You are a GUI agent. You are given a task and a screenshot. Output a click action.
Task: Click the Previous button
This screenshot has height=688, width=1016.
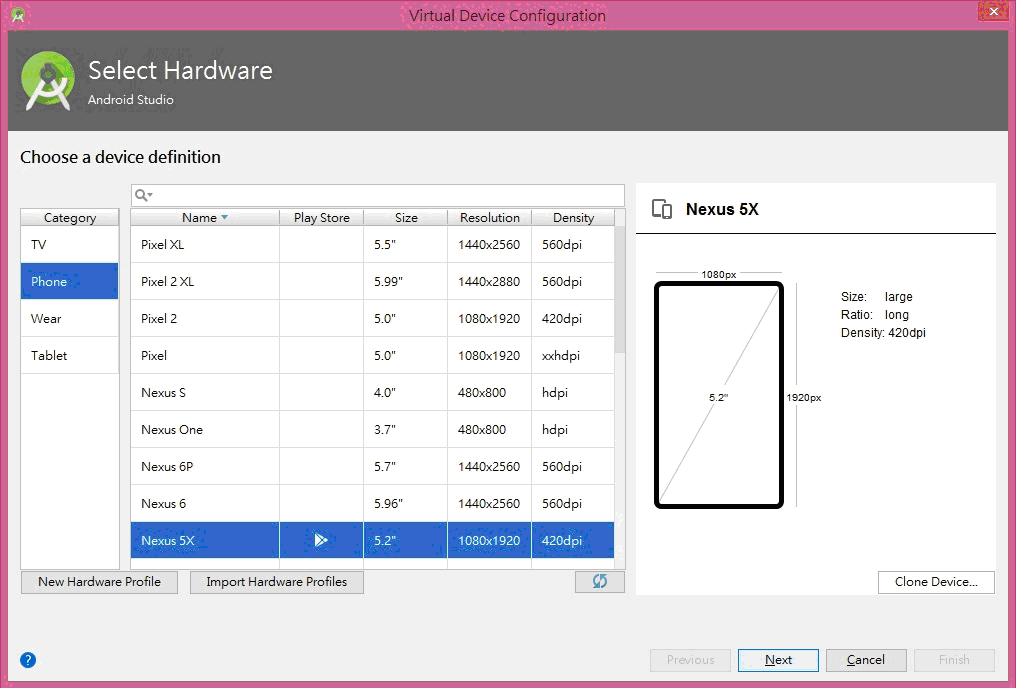coord(690,659)
